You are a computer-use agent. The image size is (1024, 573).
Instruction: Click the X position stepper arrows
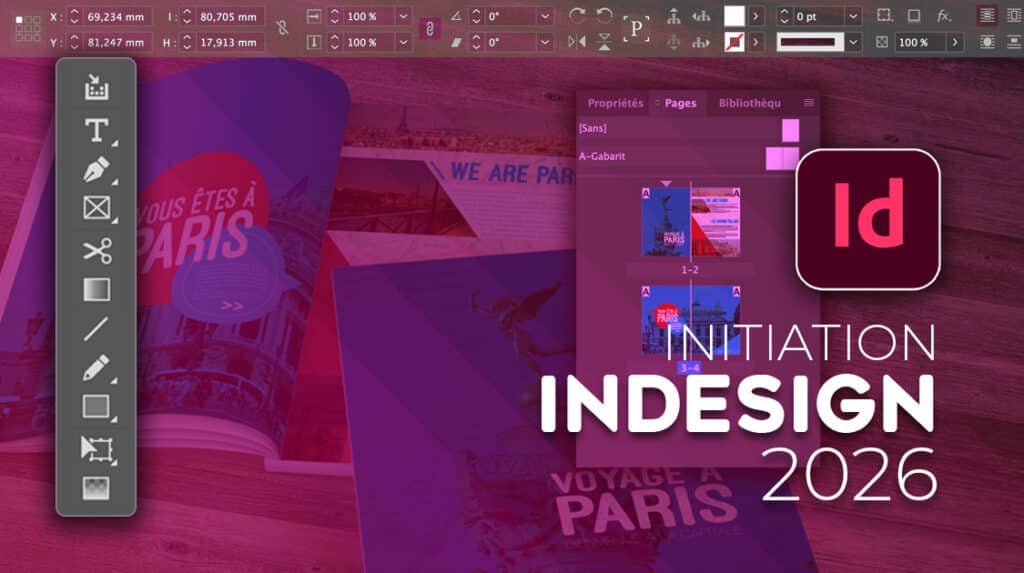(74, 16)
